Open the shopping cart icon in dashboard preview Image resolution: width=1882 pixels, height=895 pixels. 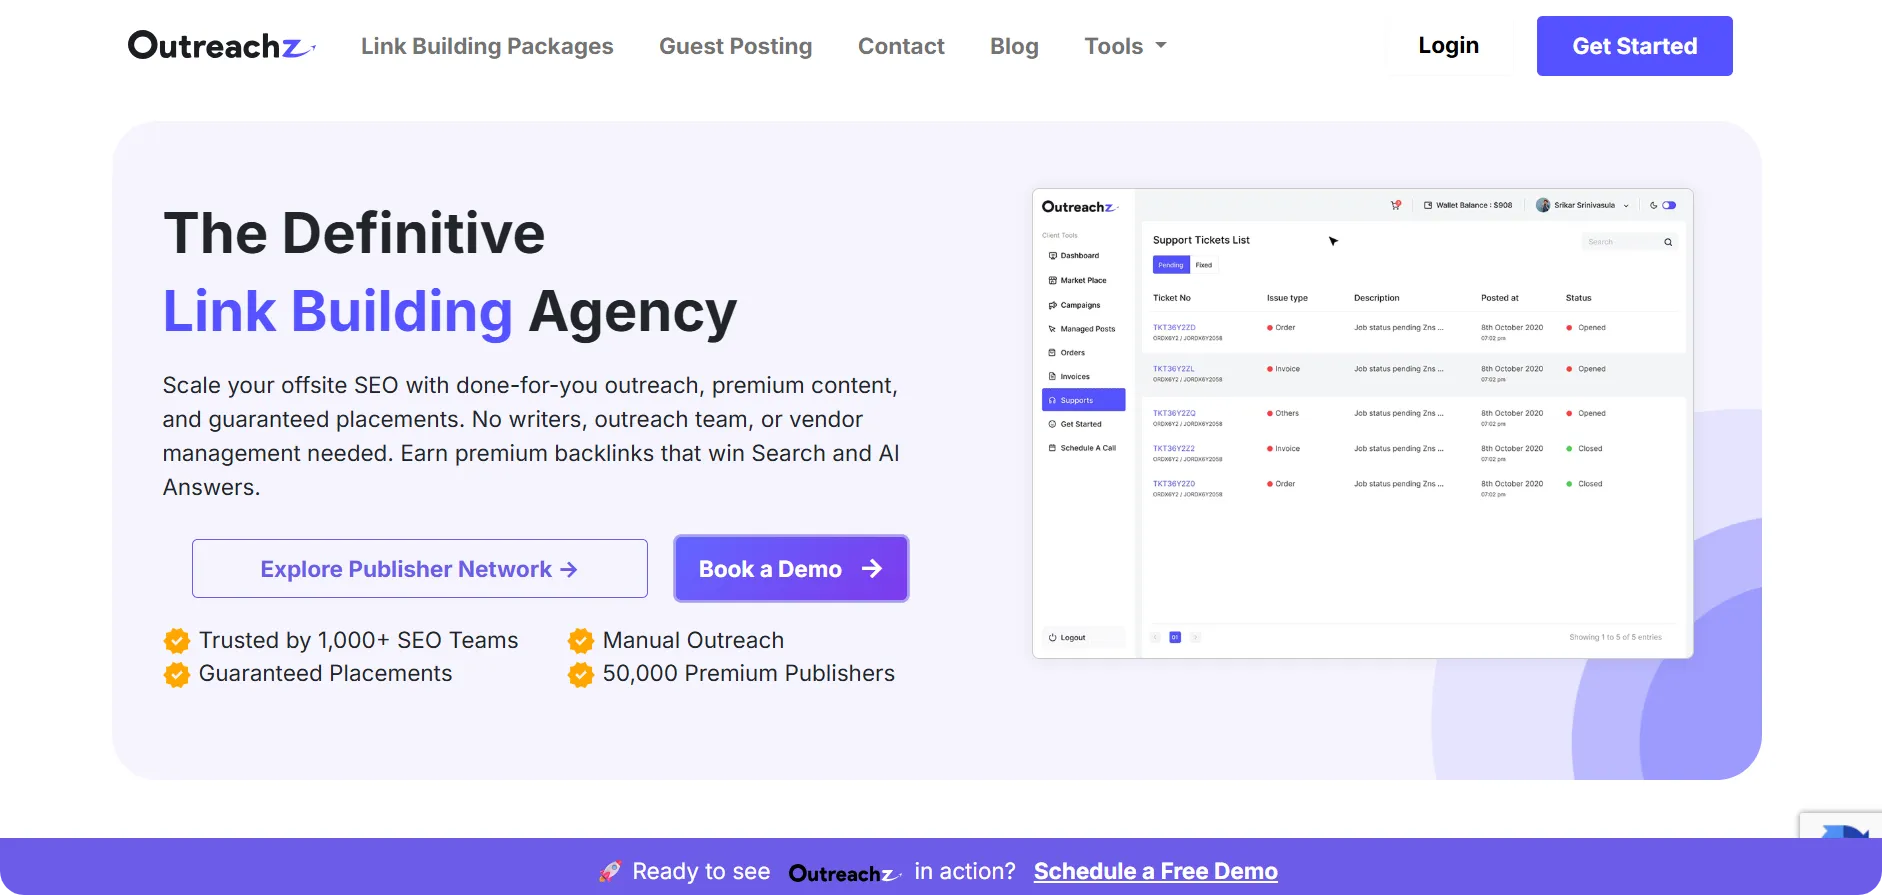pos(1396,205)
